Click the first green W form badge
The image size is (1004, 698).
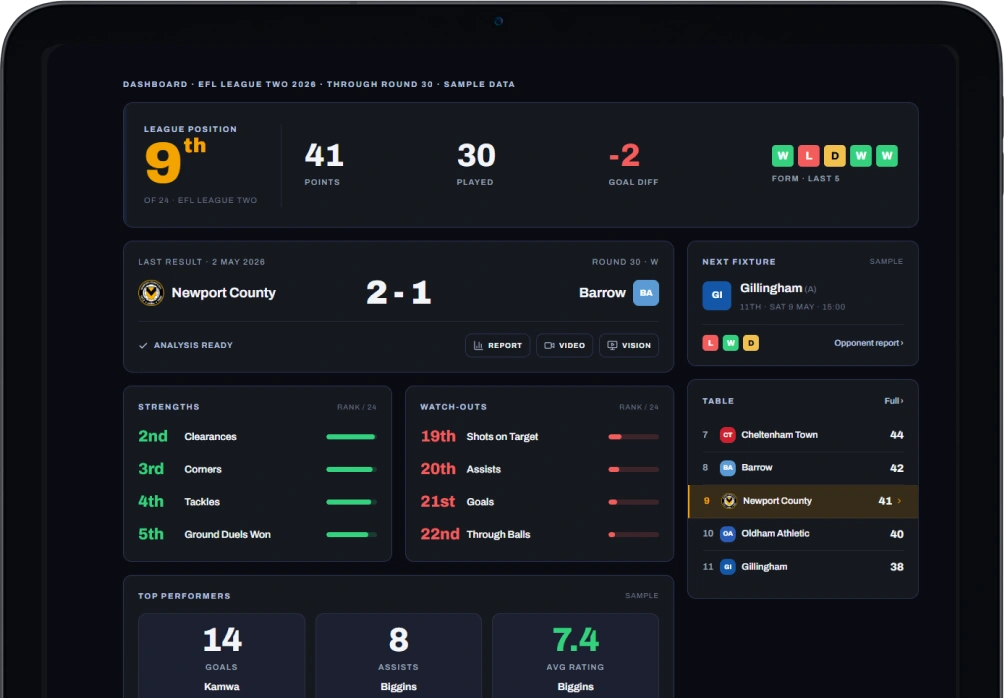pyautogui.click(x=782, y=156)
